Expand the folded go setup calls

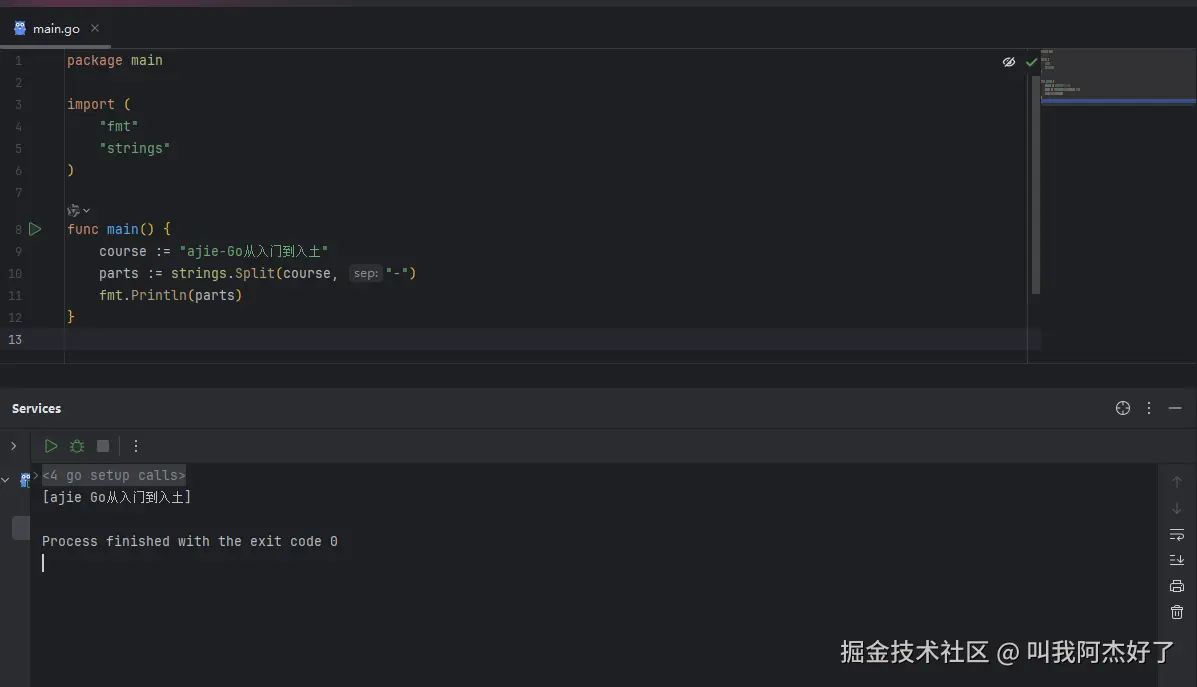(x=113, y=475)
